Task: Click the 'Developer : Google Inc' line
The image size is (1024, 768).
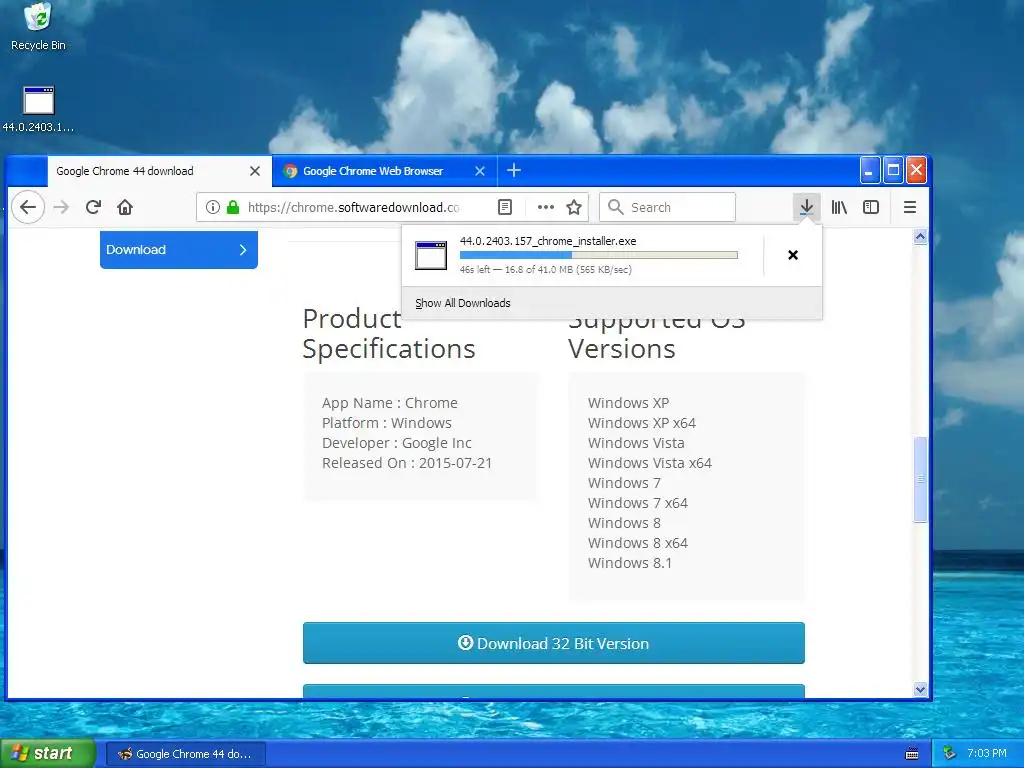Action: pyautogui.click(x=396, y=443)
